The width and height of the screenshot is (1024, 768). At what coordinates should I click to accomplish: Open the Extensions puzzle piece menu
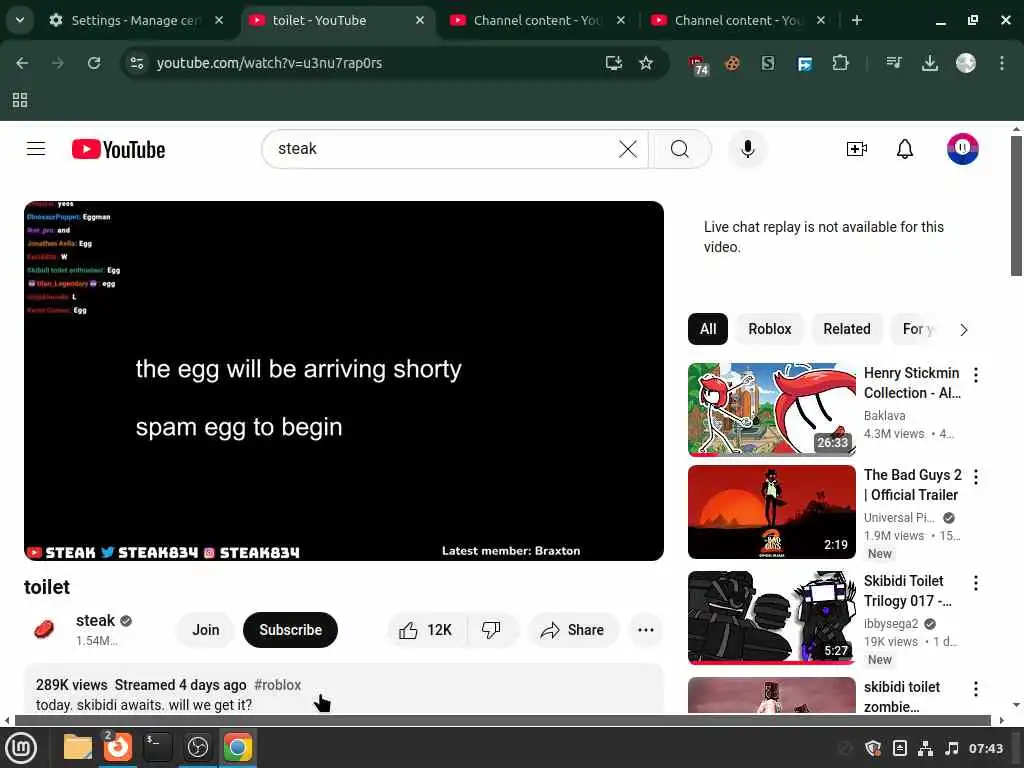840,63
